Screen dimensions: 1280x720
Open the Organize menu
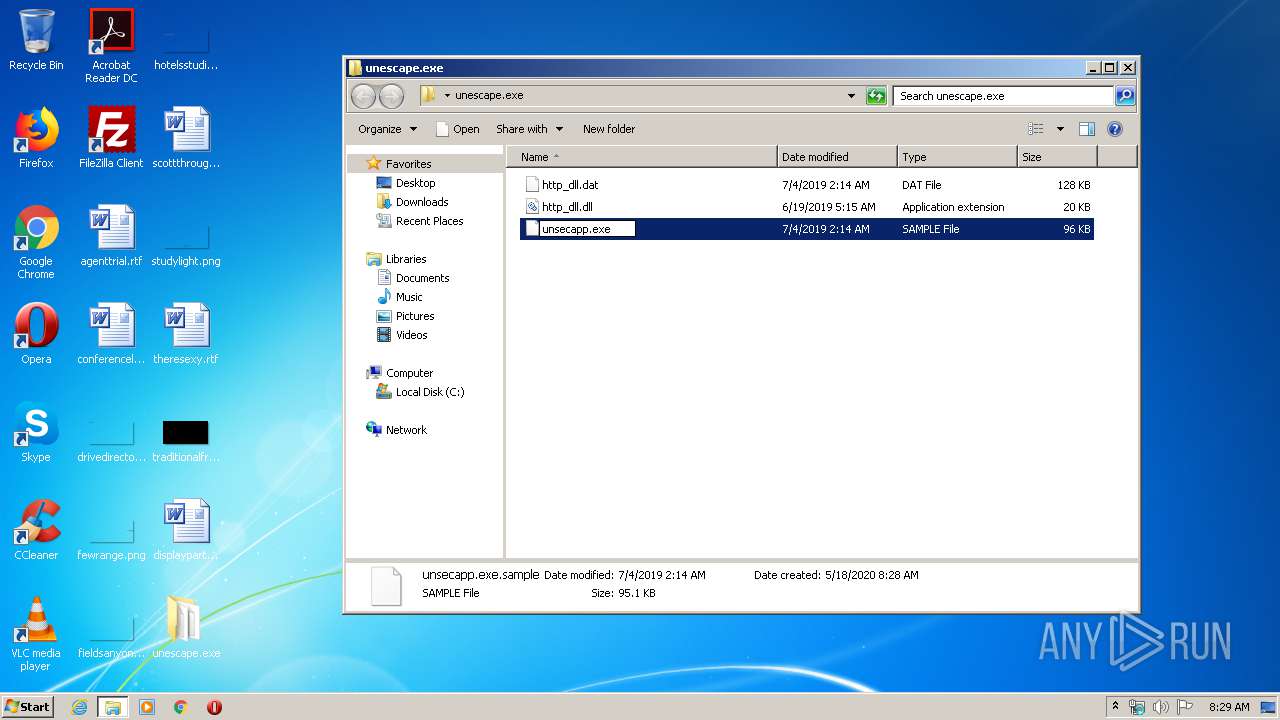click(x=387, y=129)
